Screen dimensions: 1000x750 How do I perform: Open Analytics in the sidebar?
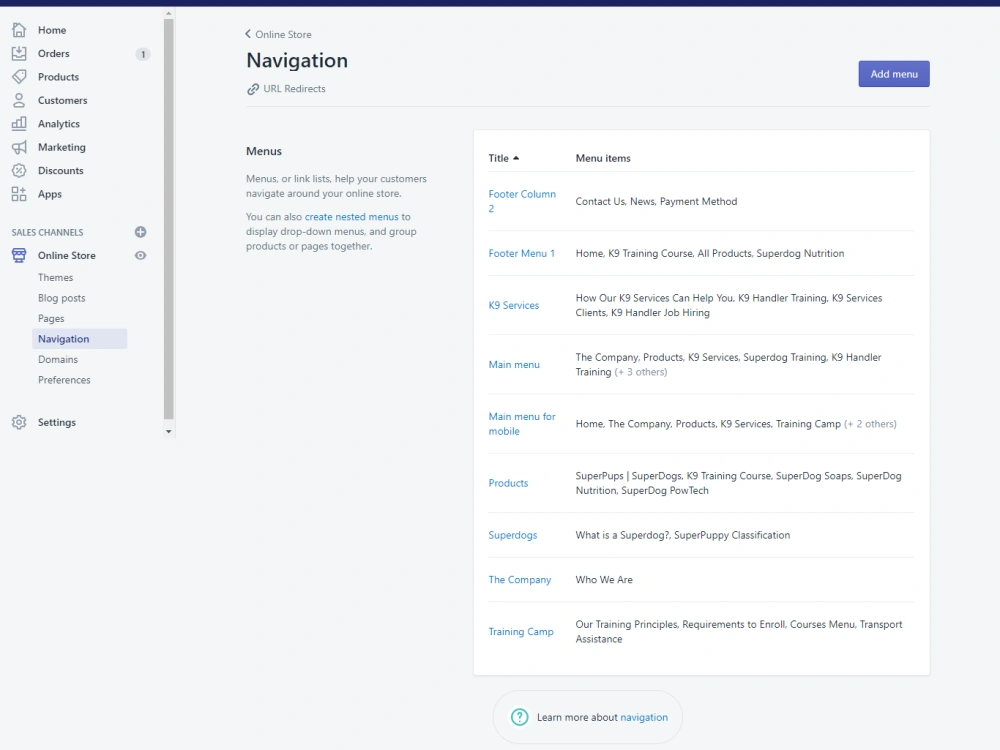[x=59, y=124]
